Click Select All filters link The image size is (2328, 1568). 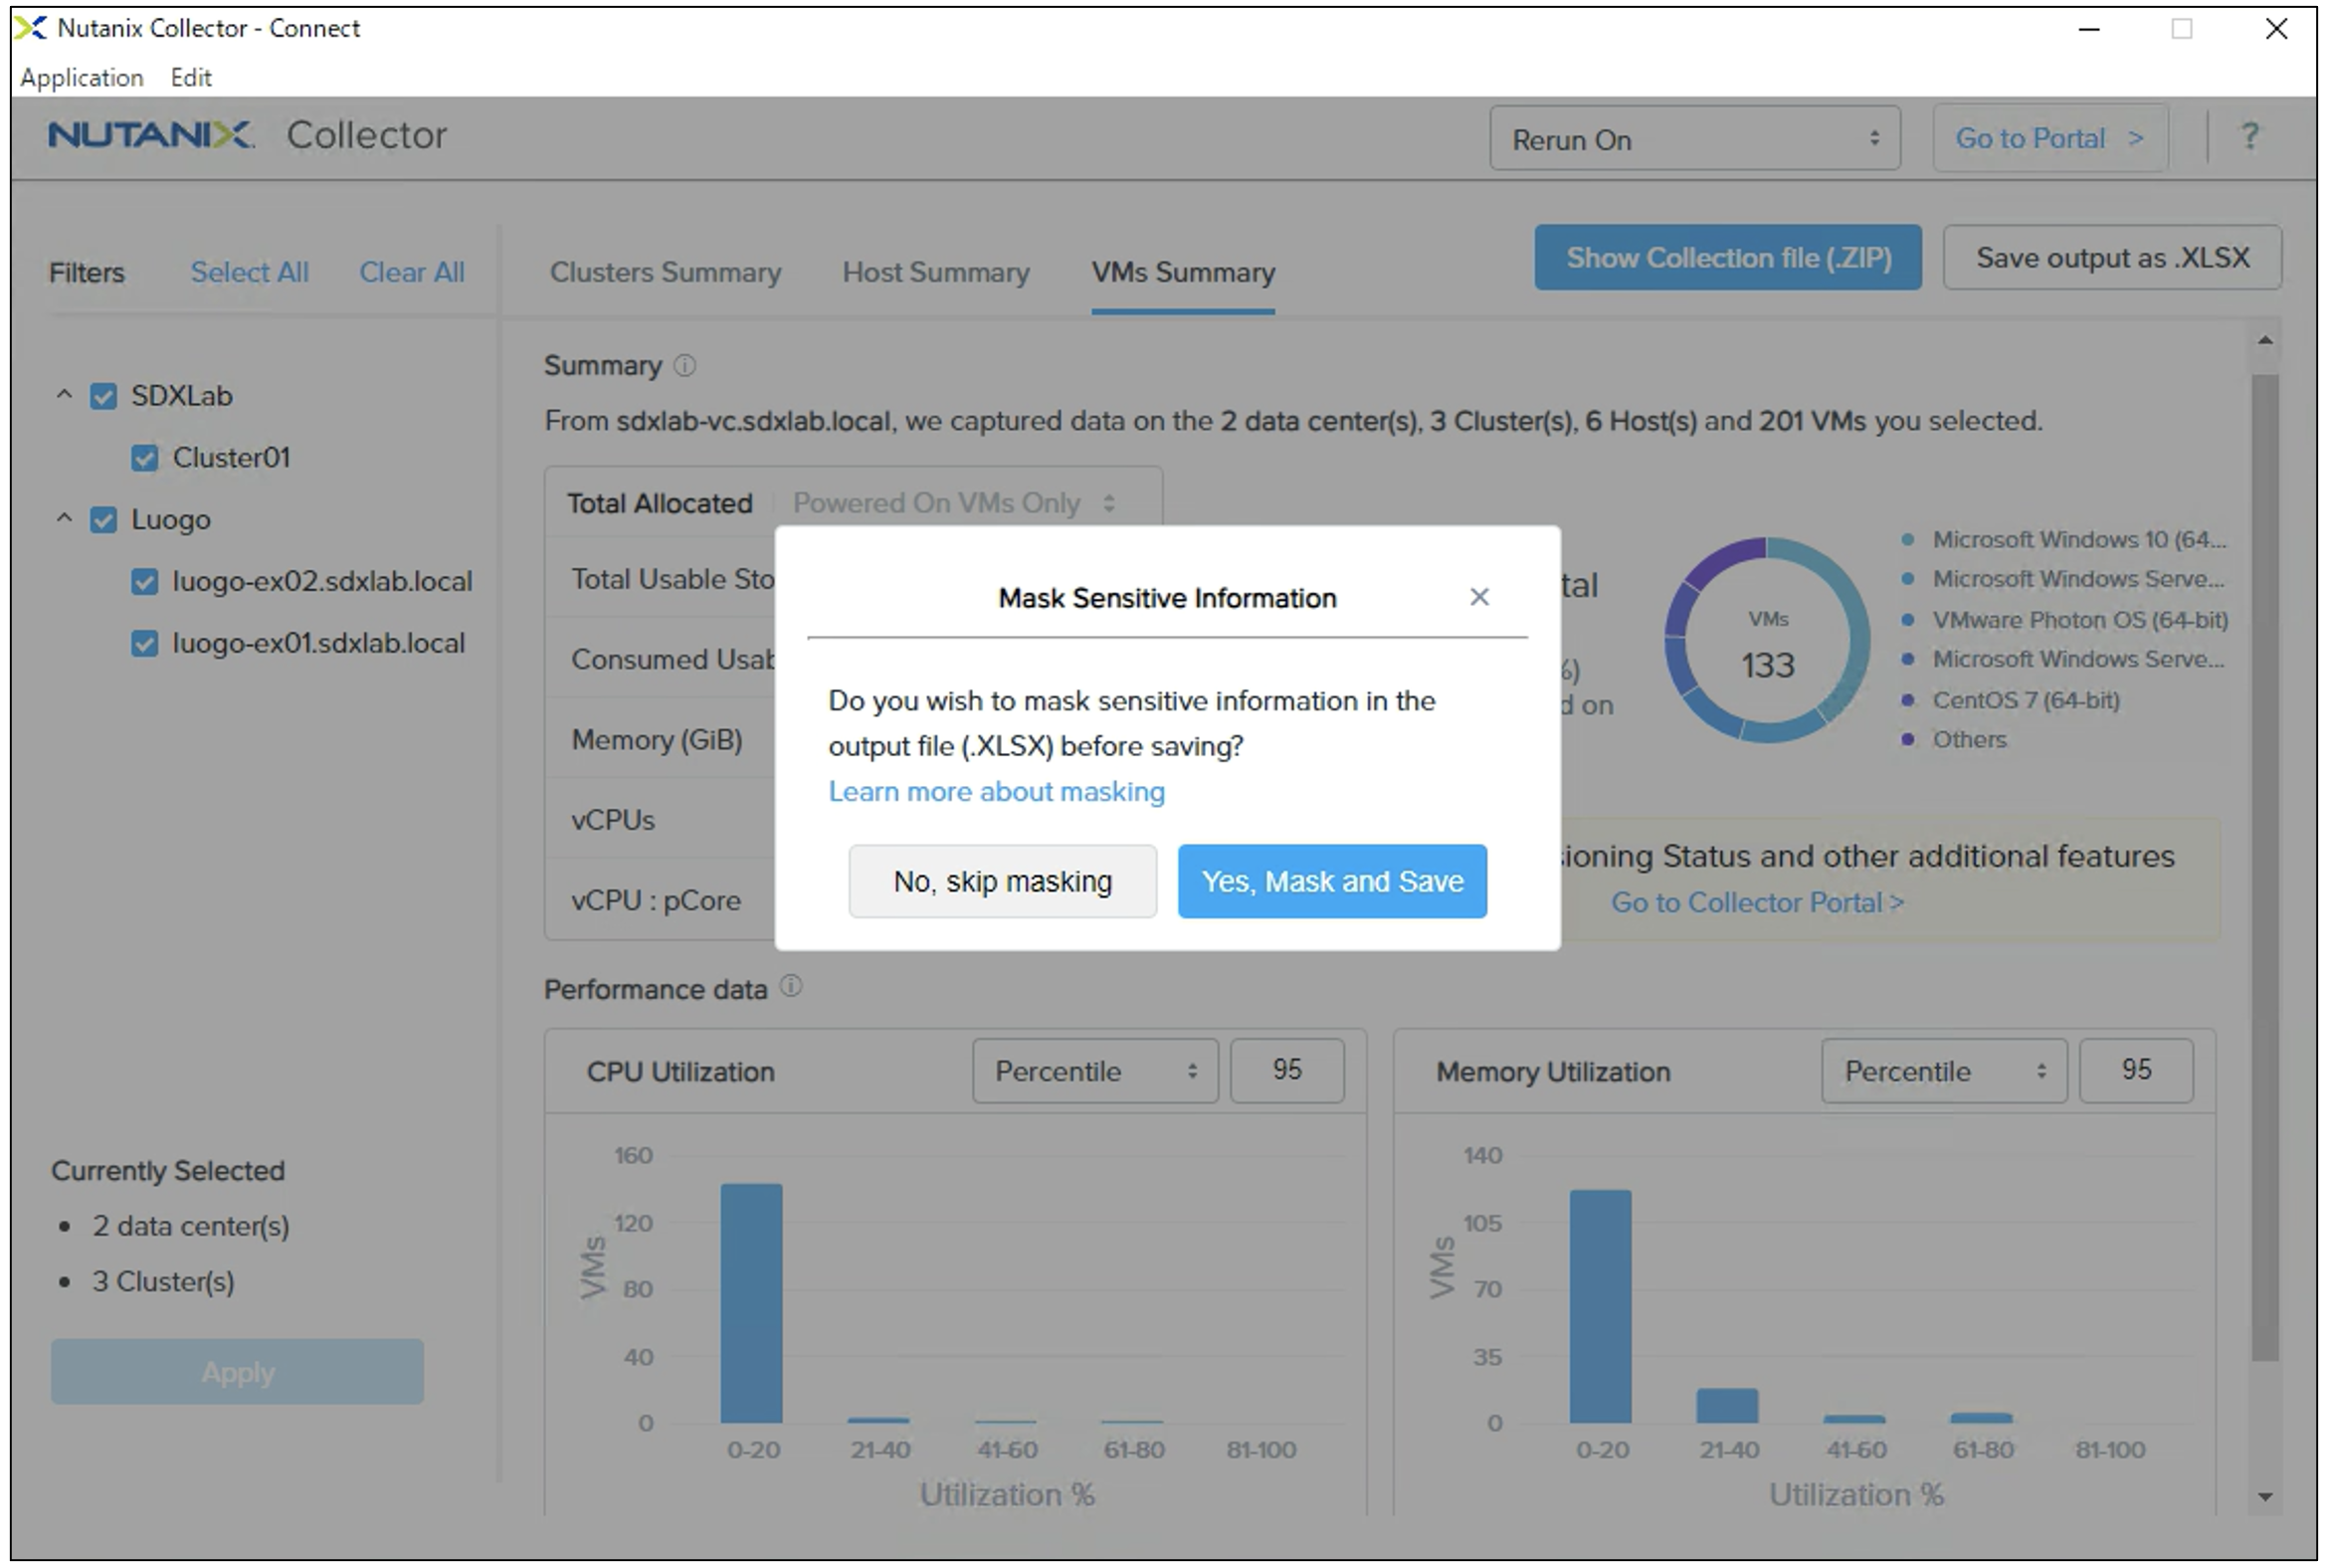[x=250, y=272]
